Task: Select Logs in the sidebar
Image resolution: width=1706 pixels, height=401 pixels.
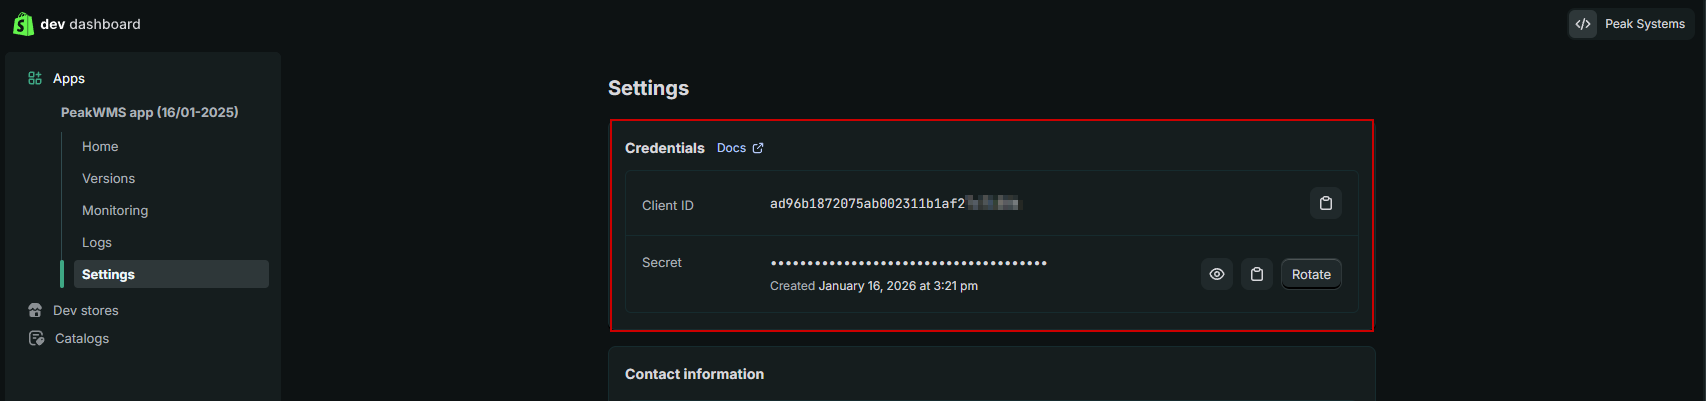Action: click(97, 242)
